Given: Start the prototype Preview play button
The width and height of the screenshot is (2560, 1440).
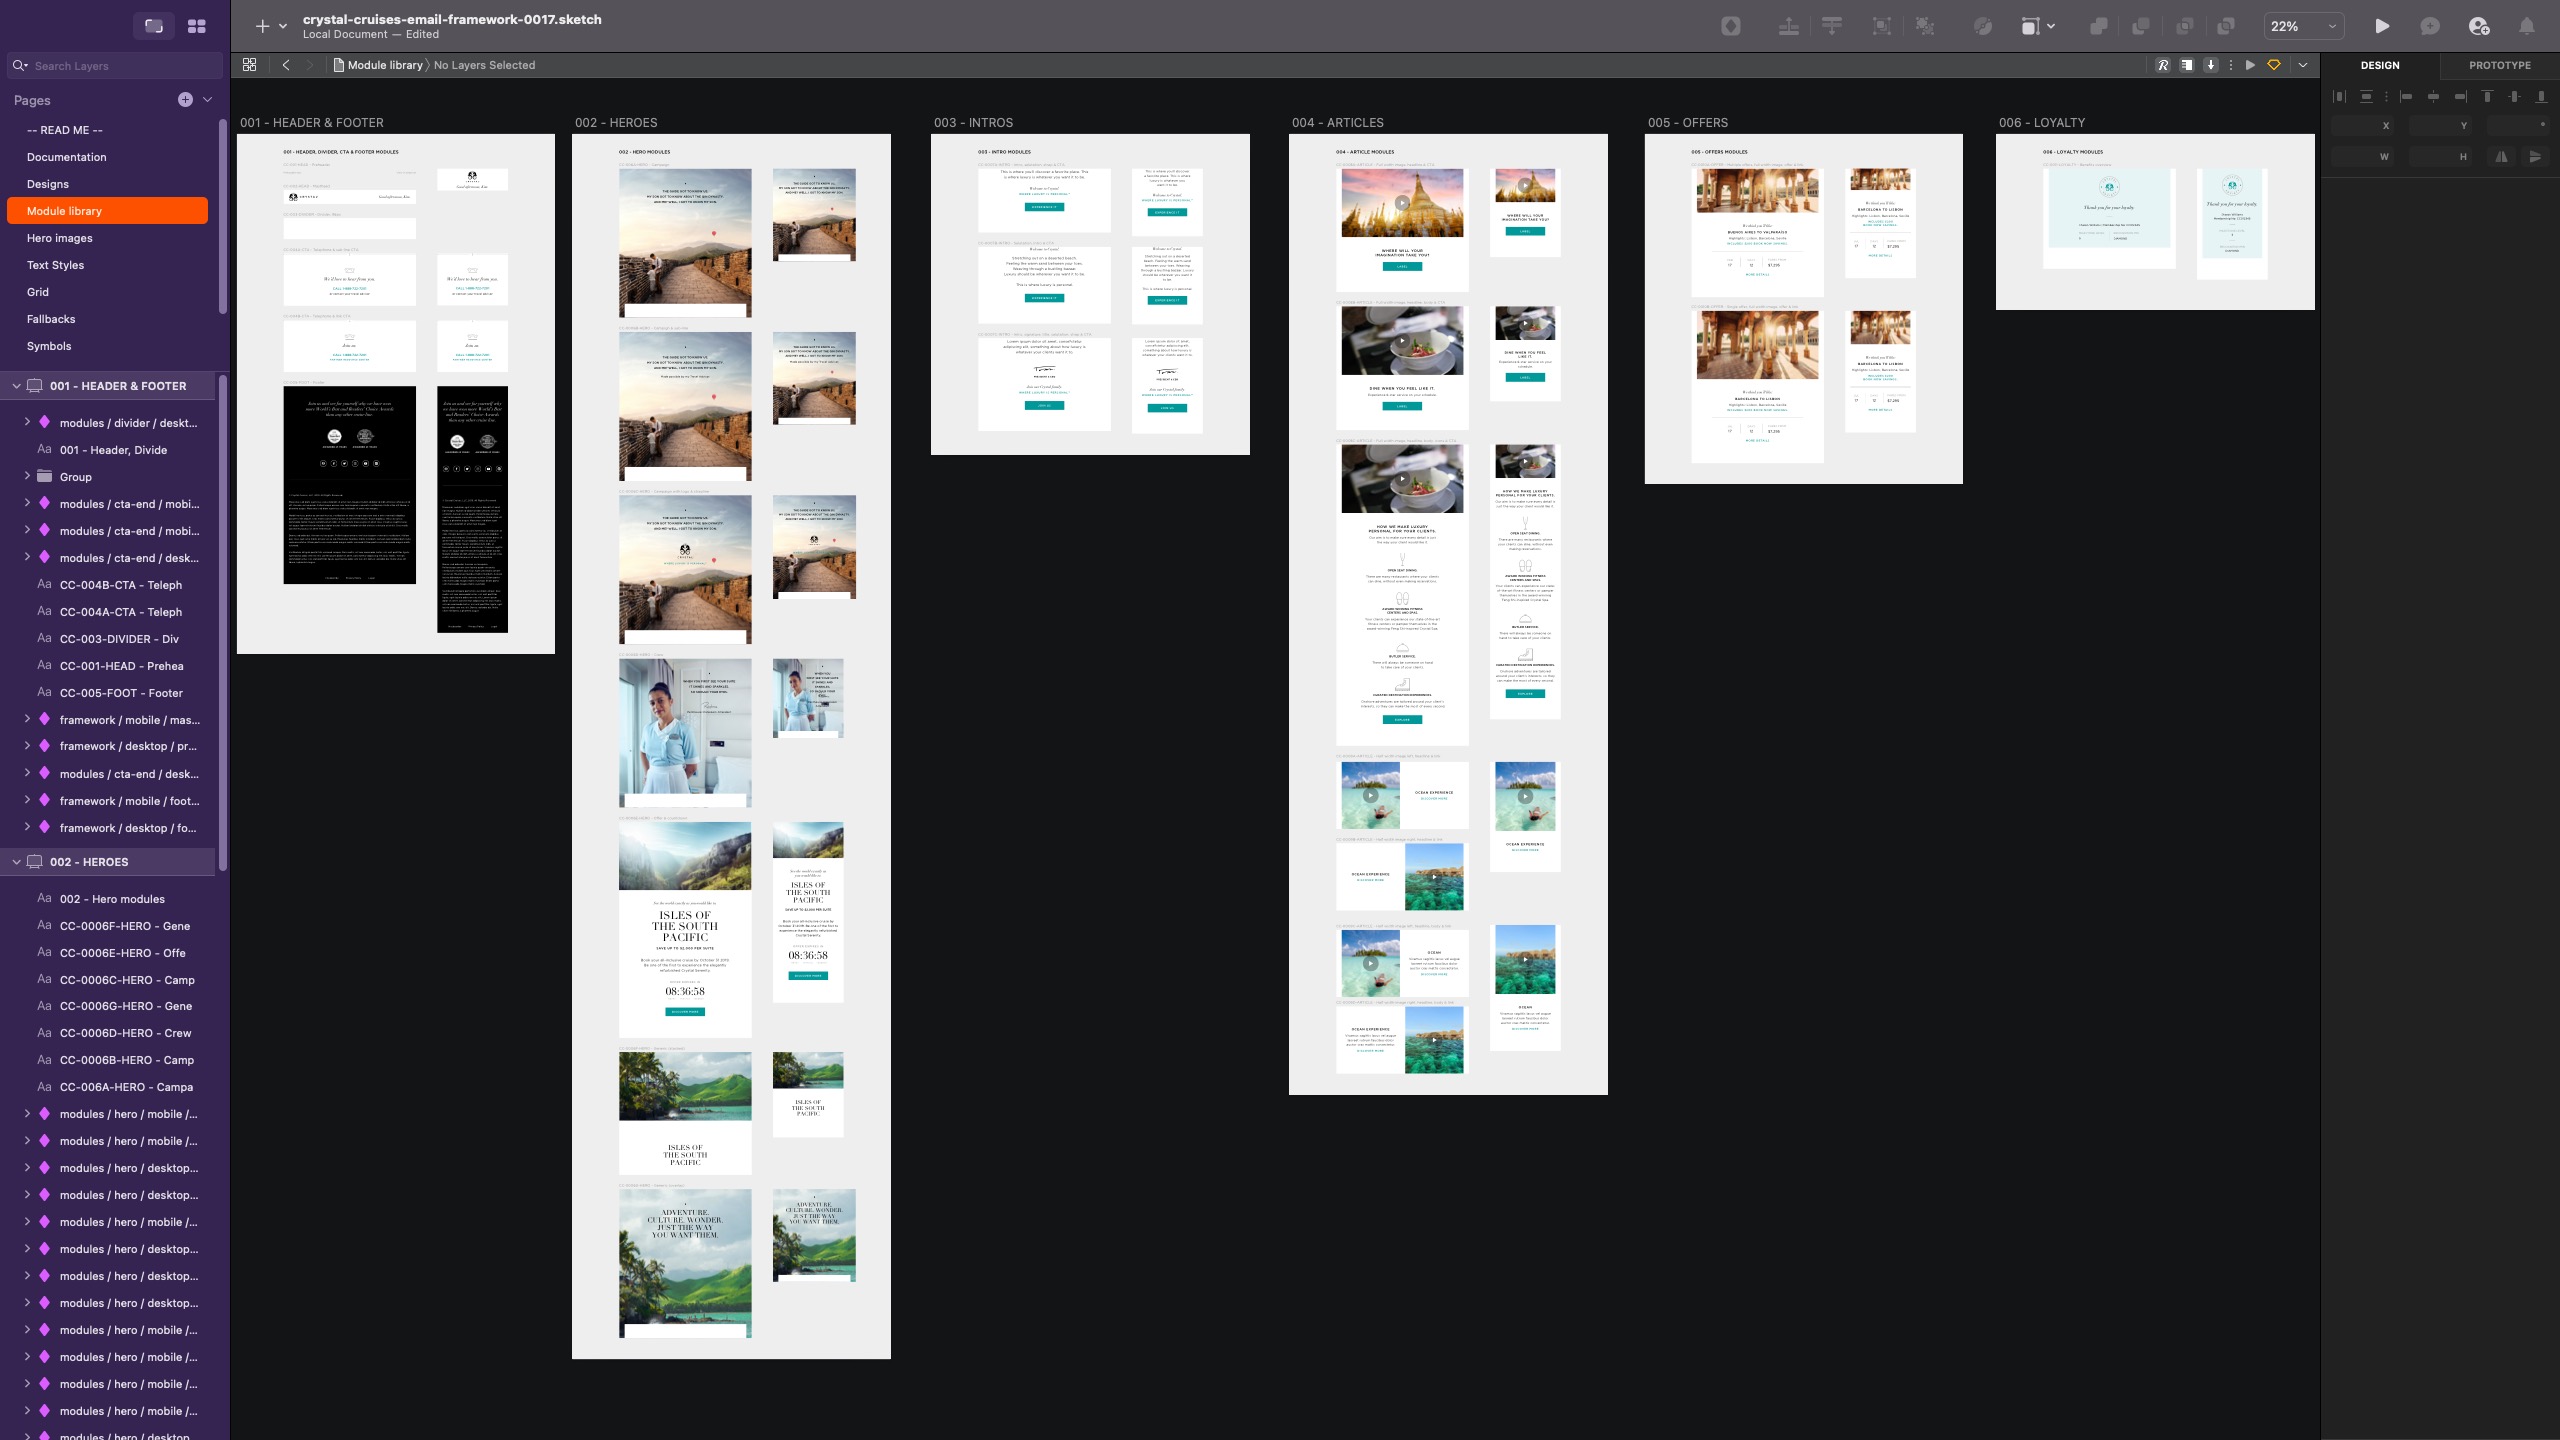Looking at the screenshot, I should point(2383,26).
